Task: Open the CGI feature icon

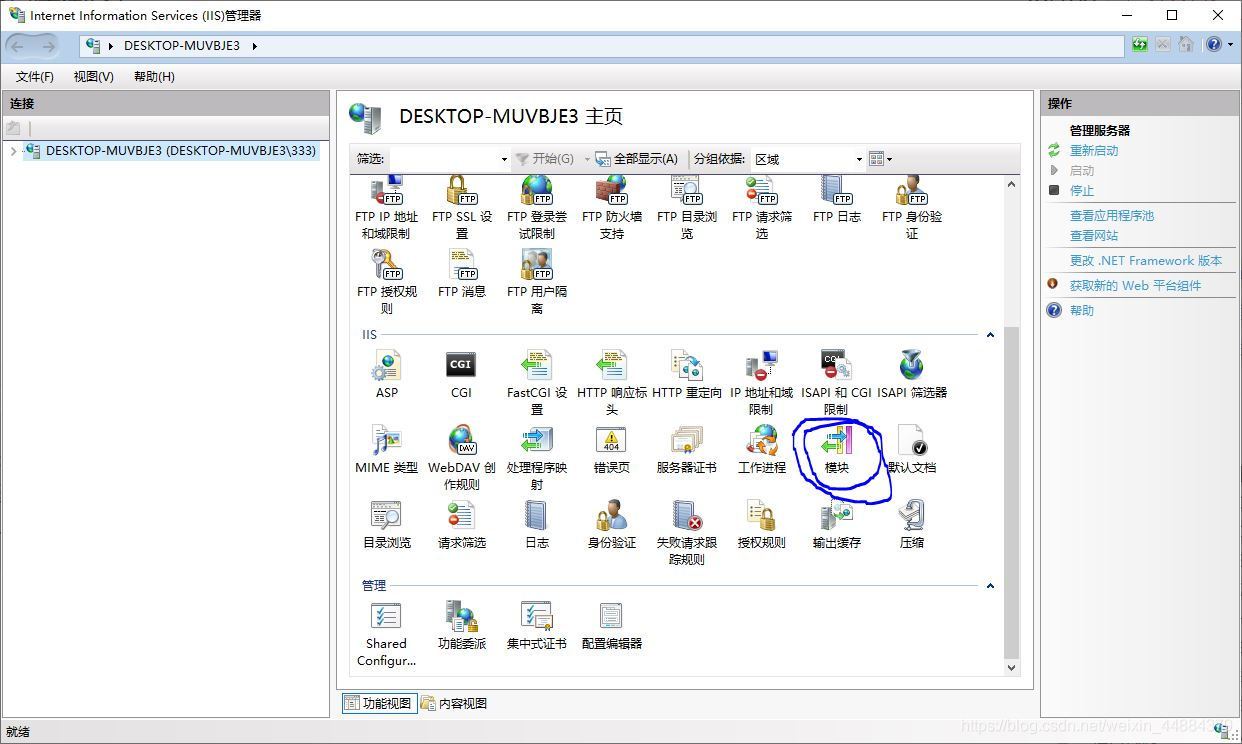Action: [461, 374]
